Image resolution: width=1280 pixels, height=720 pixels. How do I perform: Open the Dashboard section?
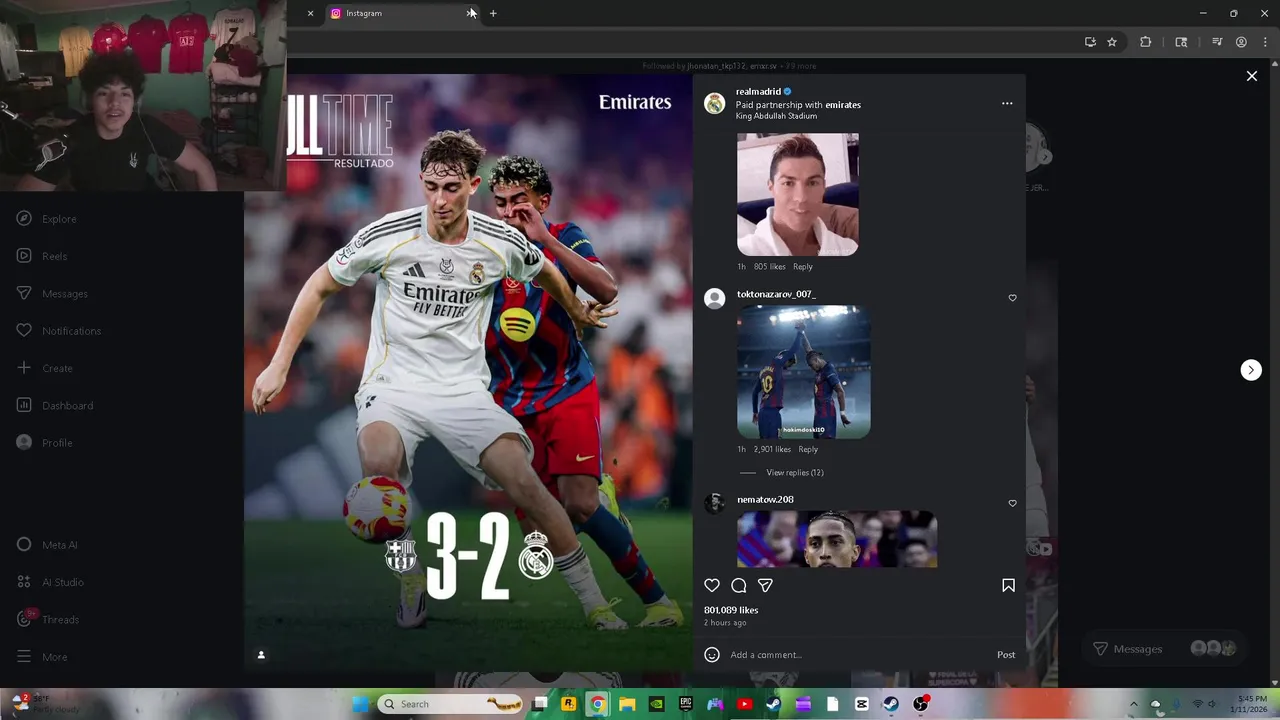pyautogui.click(x=55, y=406)
